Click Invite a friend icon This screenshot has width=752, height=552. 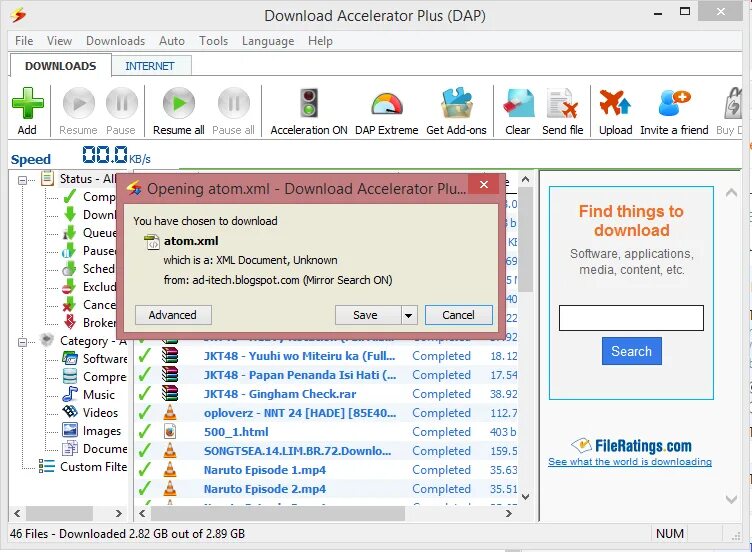click(674, 103)
